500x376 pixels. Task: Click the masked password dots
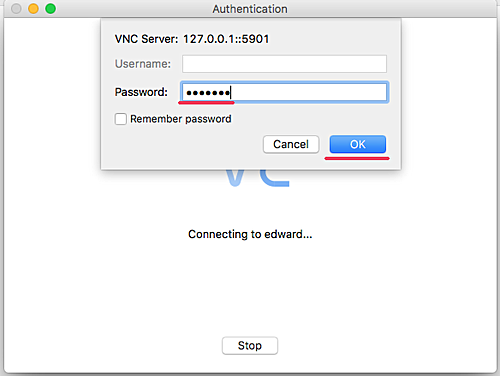(208, 93)
